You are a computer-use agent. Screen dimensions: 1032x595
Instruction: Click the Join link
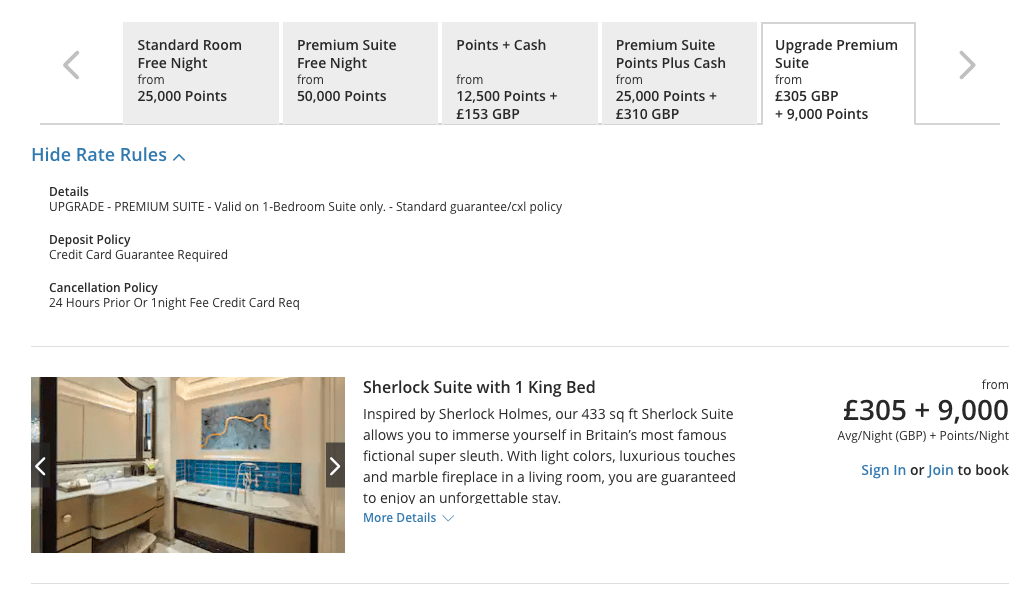[x=940, y=470]
